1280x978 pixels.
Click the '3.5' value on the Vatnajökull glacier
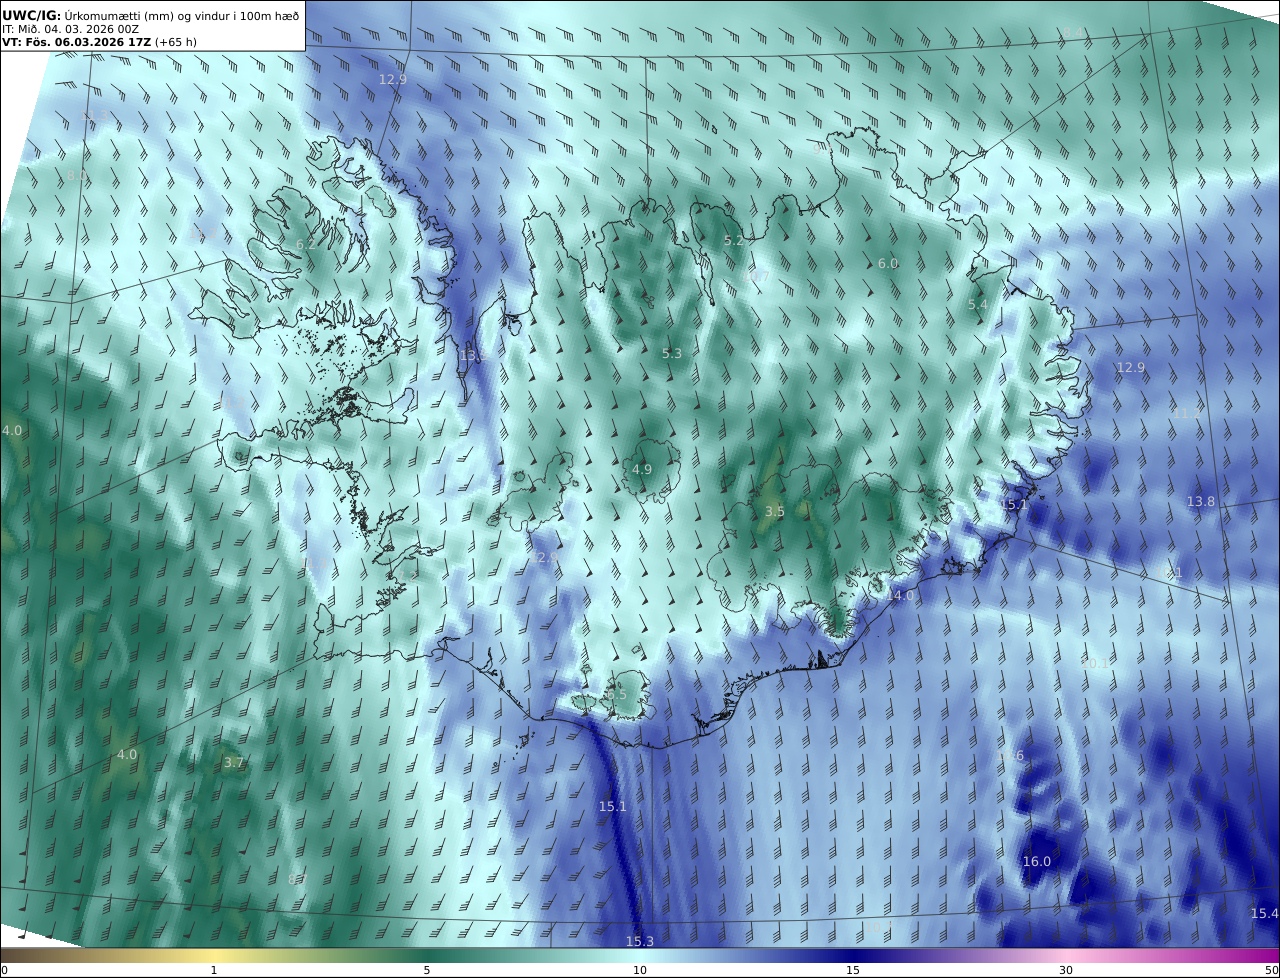pyautogui.click(x=775, y=512)
